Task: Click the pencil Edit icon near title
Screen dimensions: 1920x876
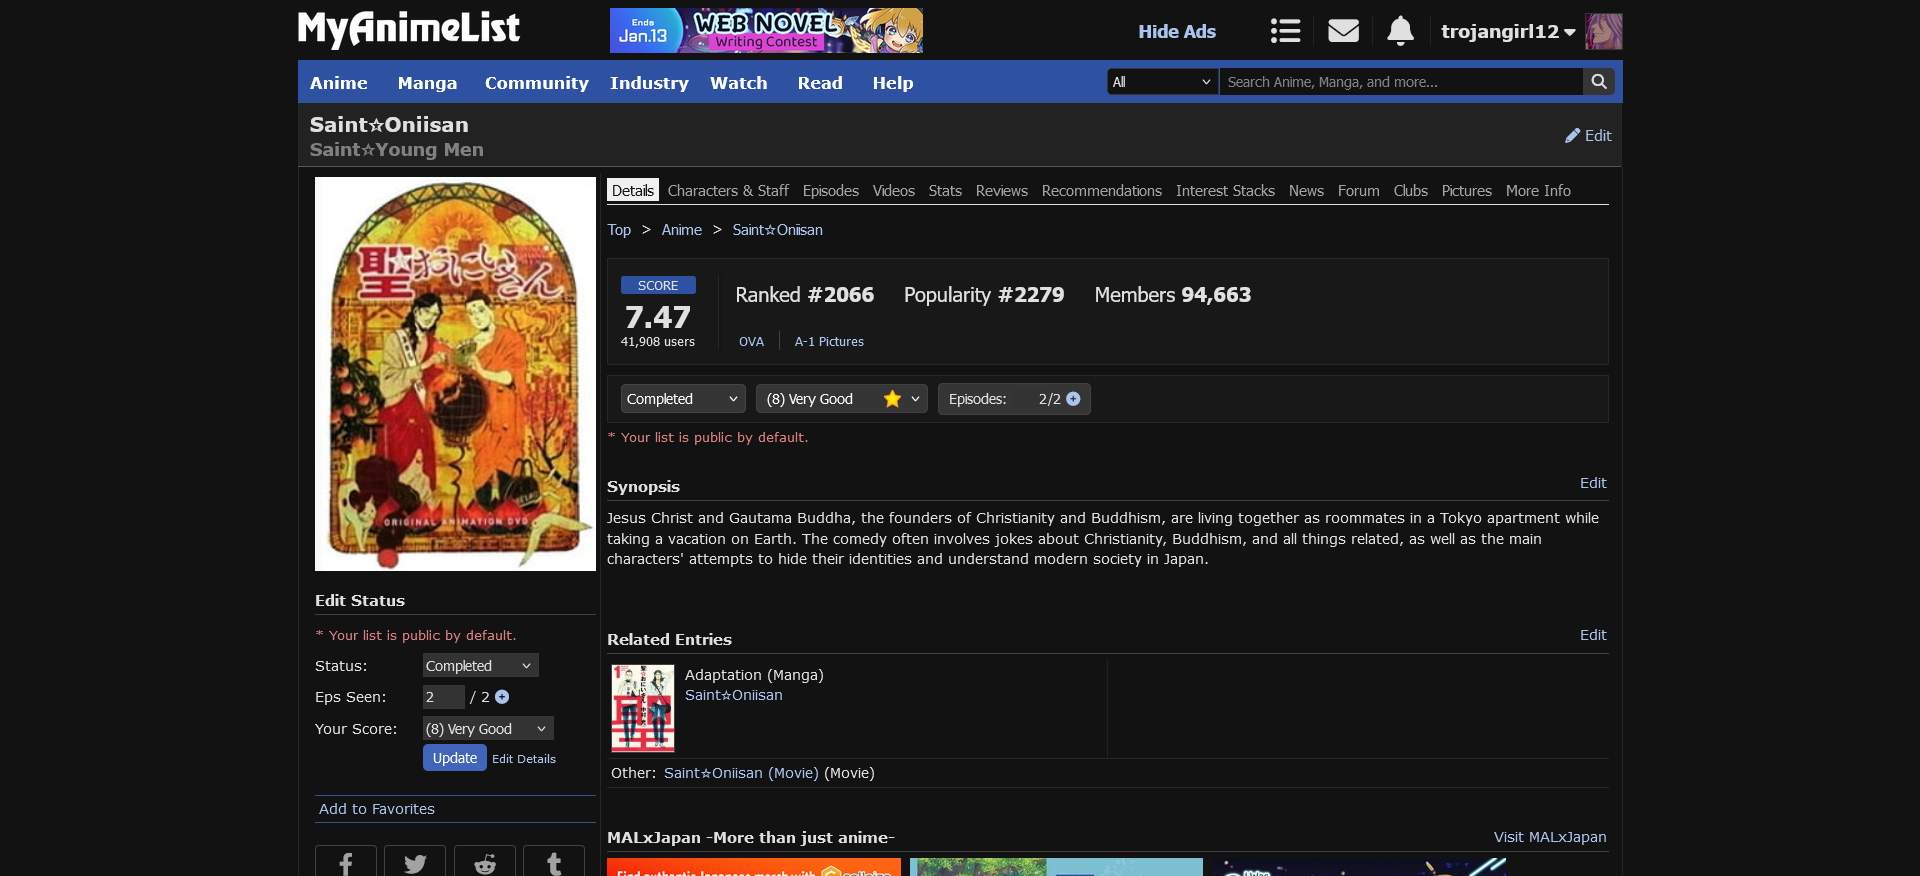Action: tap(1588, 136)
